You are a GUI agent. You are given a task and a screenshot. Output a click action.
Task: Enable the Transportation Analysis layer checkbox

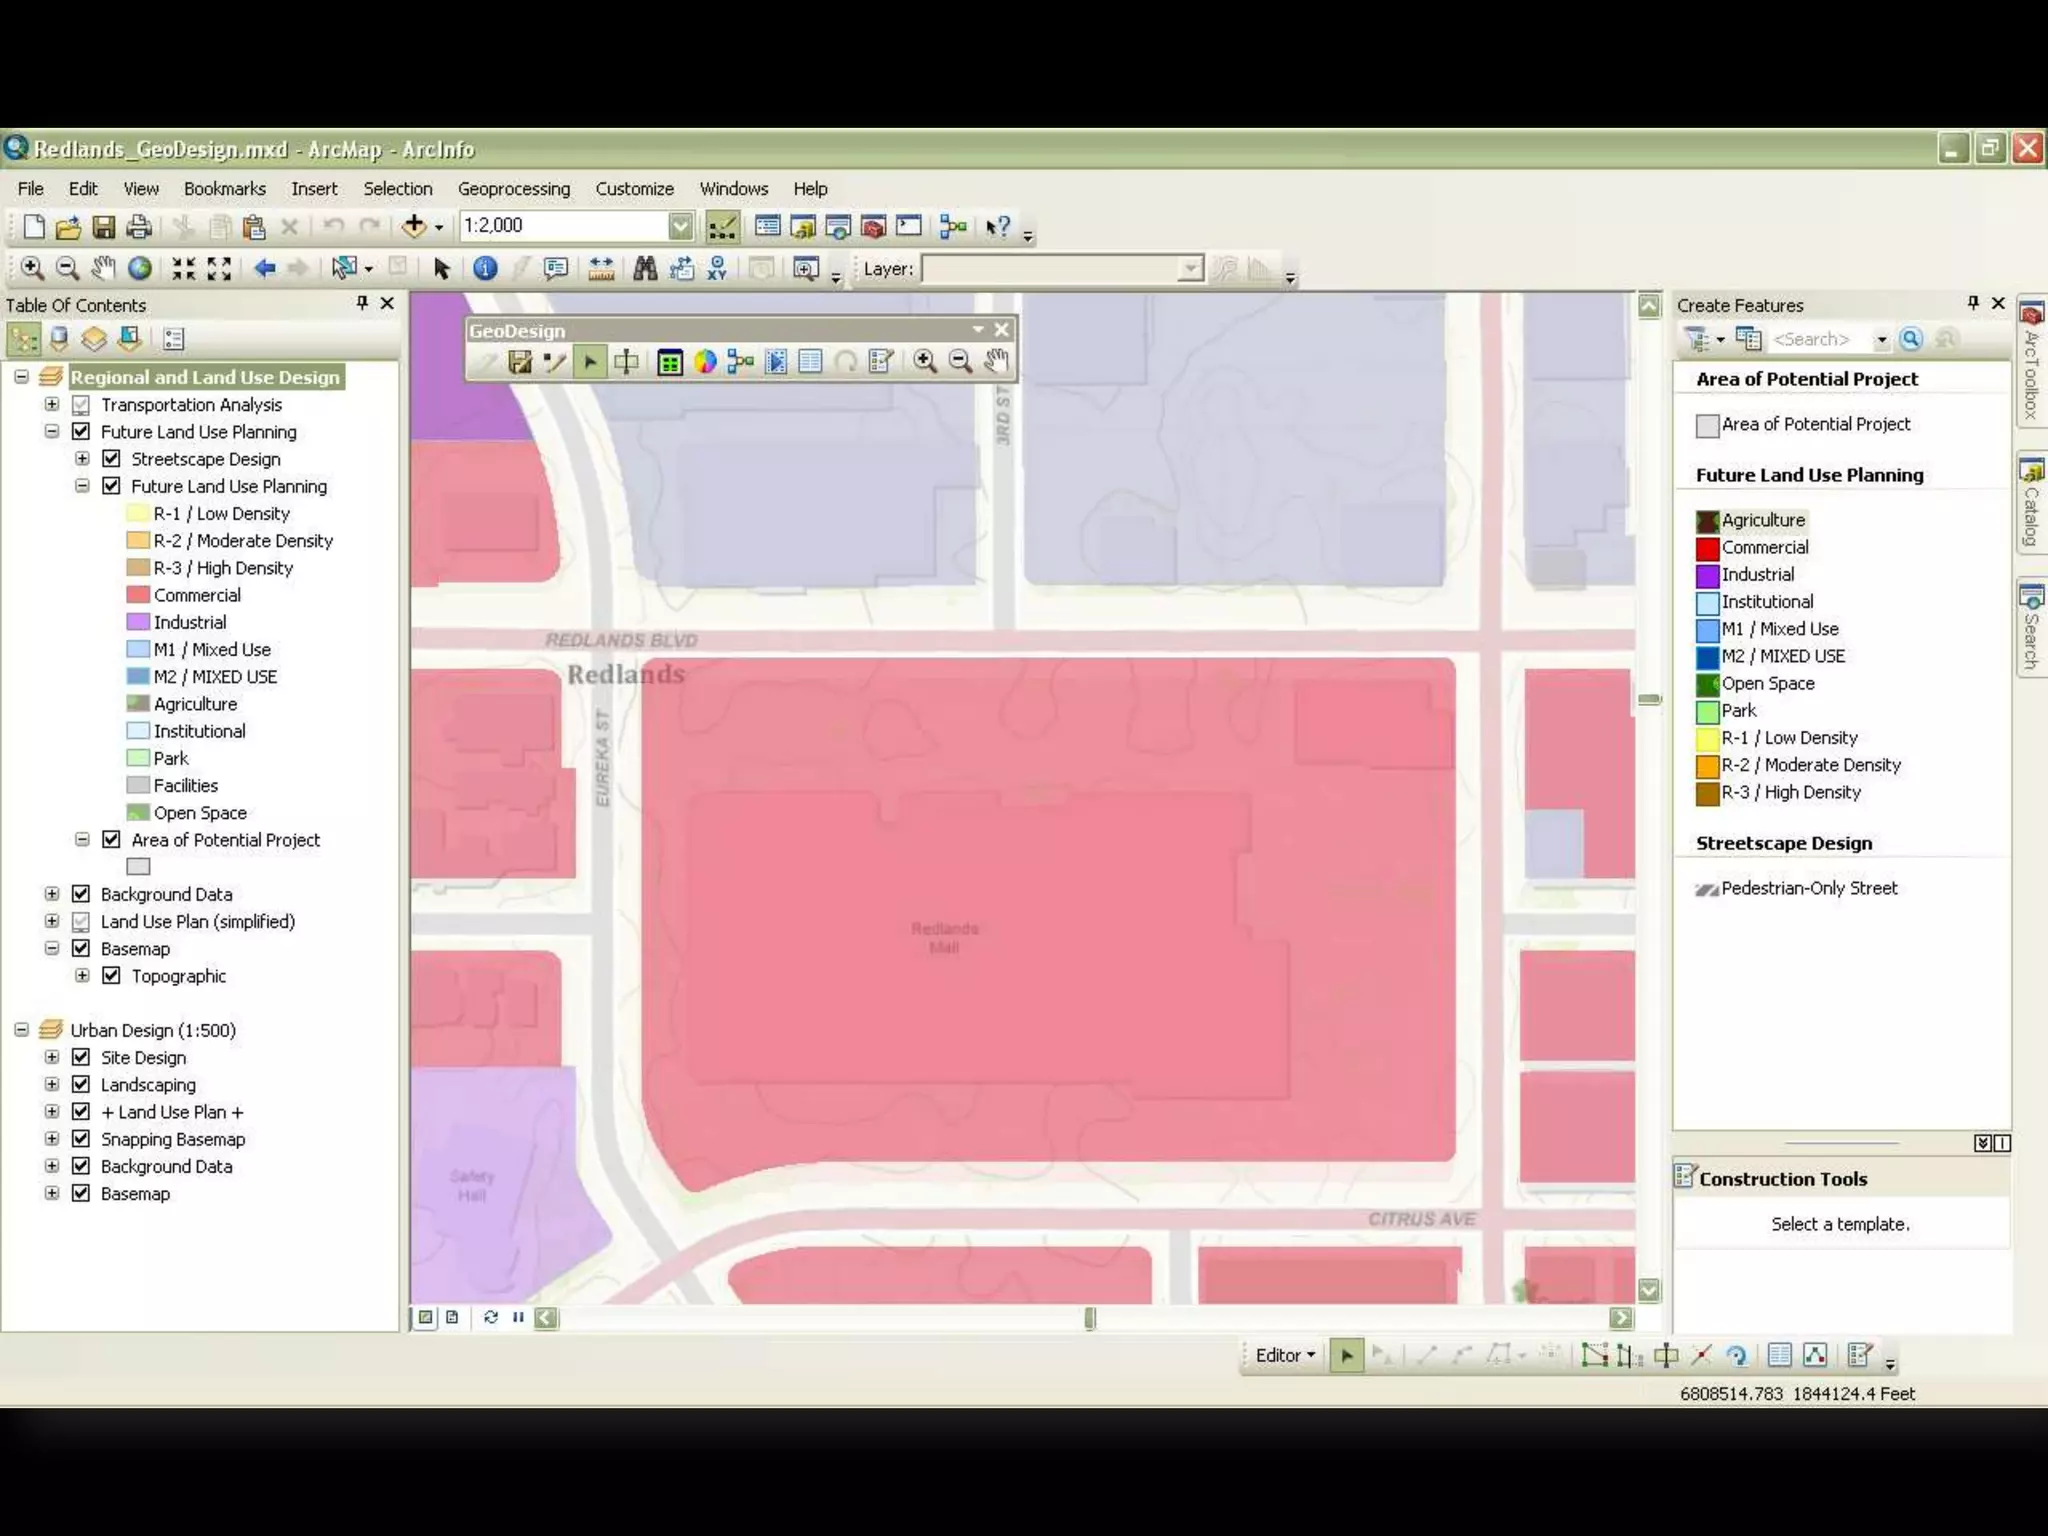pos(82,405)
